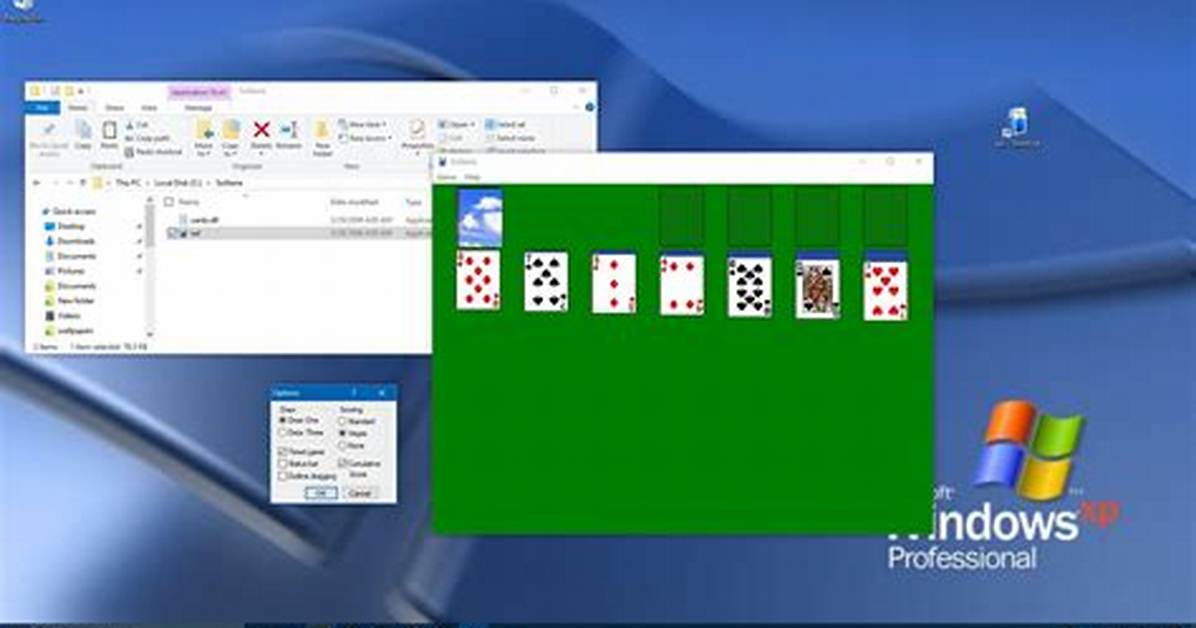
Task: Click the first empty foundation slot
Action: [682, 218]
